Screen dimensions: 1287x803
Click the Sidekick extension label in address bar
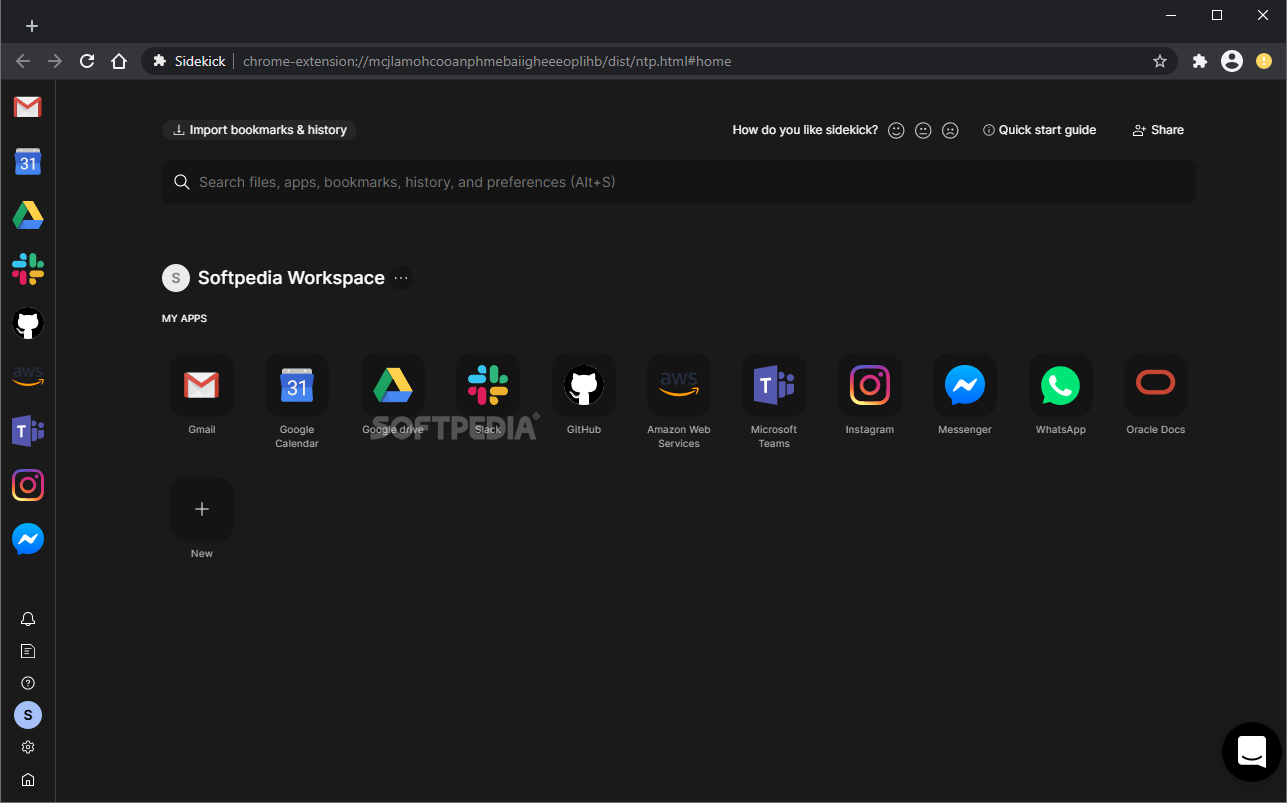pyautogui.click(x=190, y=61)
